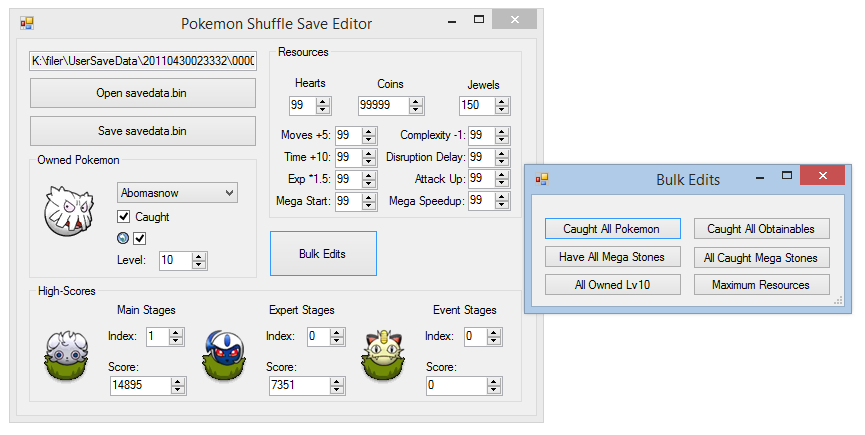
Task: Click the Meowth Event Stages icon
Action: click(383, 355)
